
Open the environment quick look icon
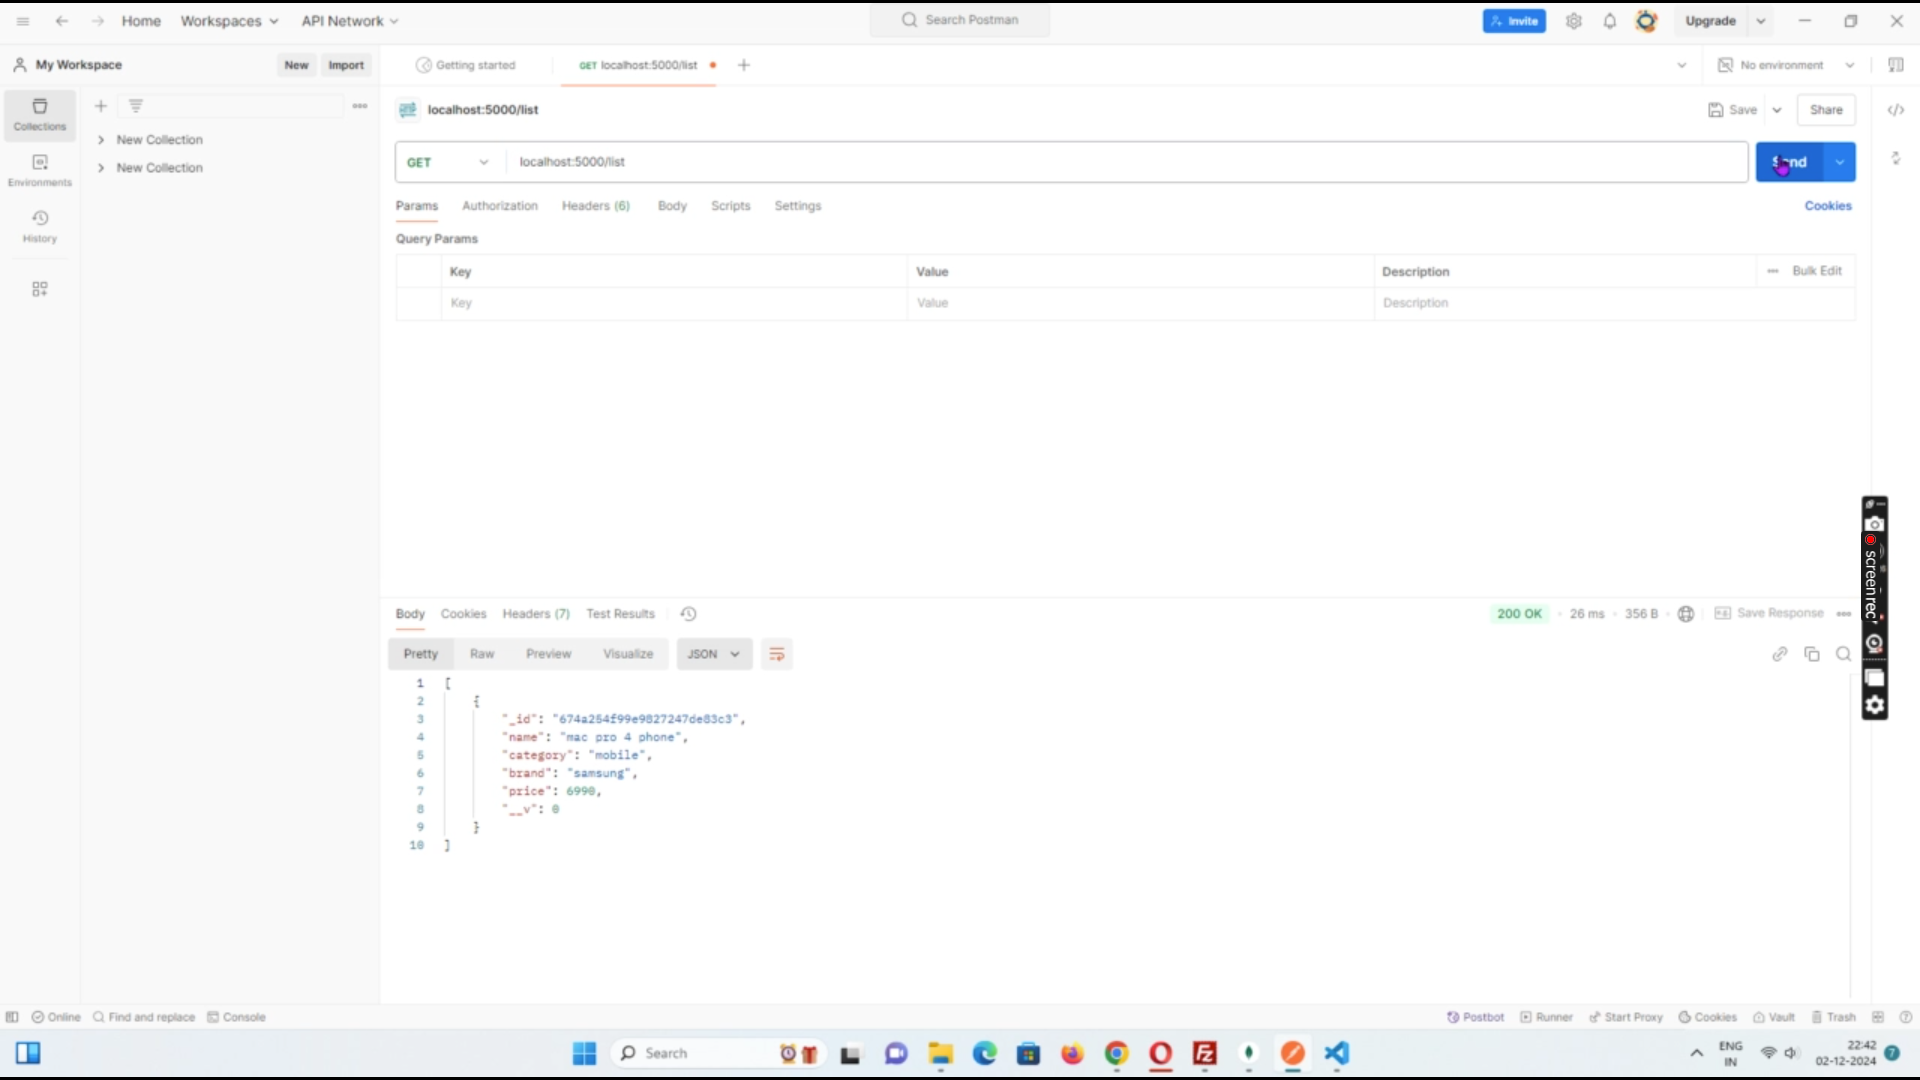[x=1896, y=65]
